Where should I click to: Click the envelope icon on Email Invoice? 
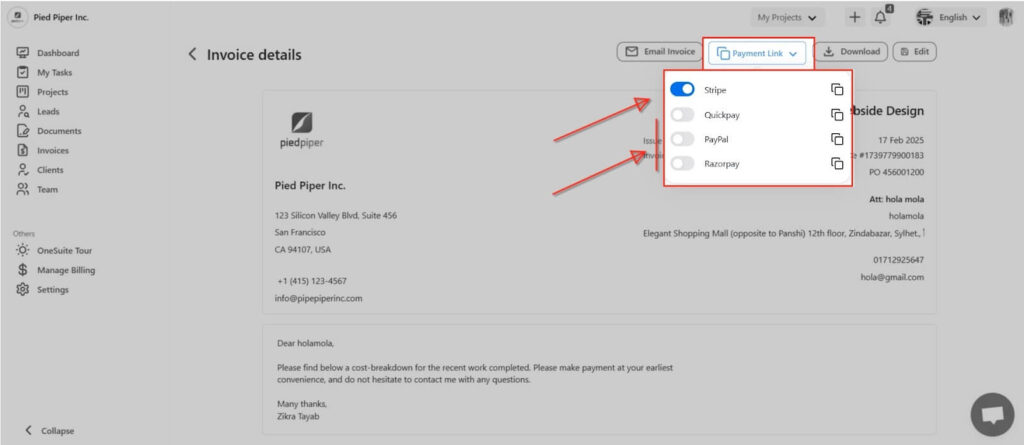click(x=632, y=52)
